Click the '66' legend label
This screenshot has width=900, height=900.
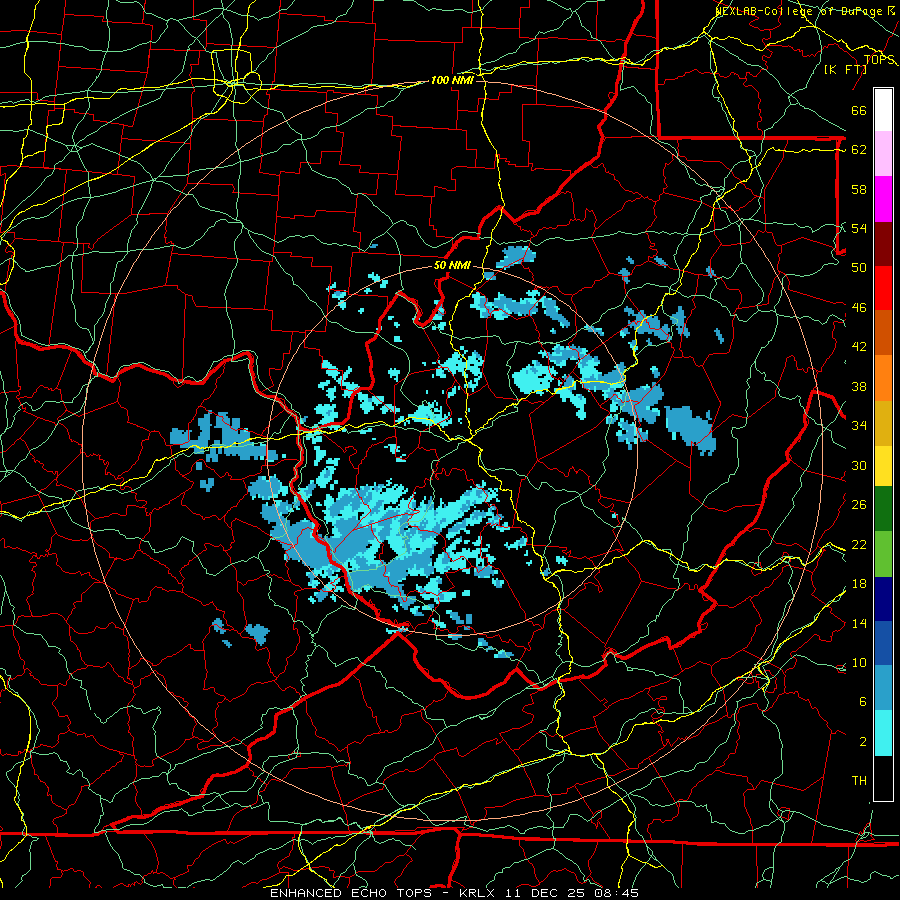click(x=859, y=110)
